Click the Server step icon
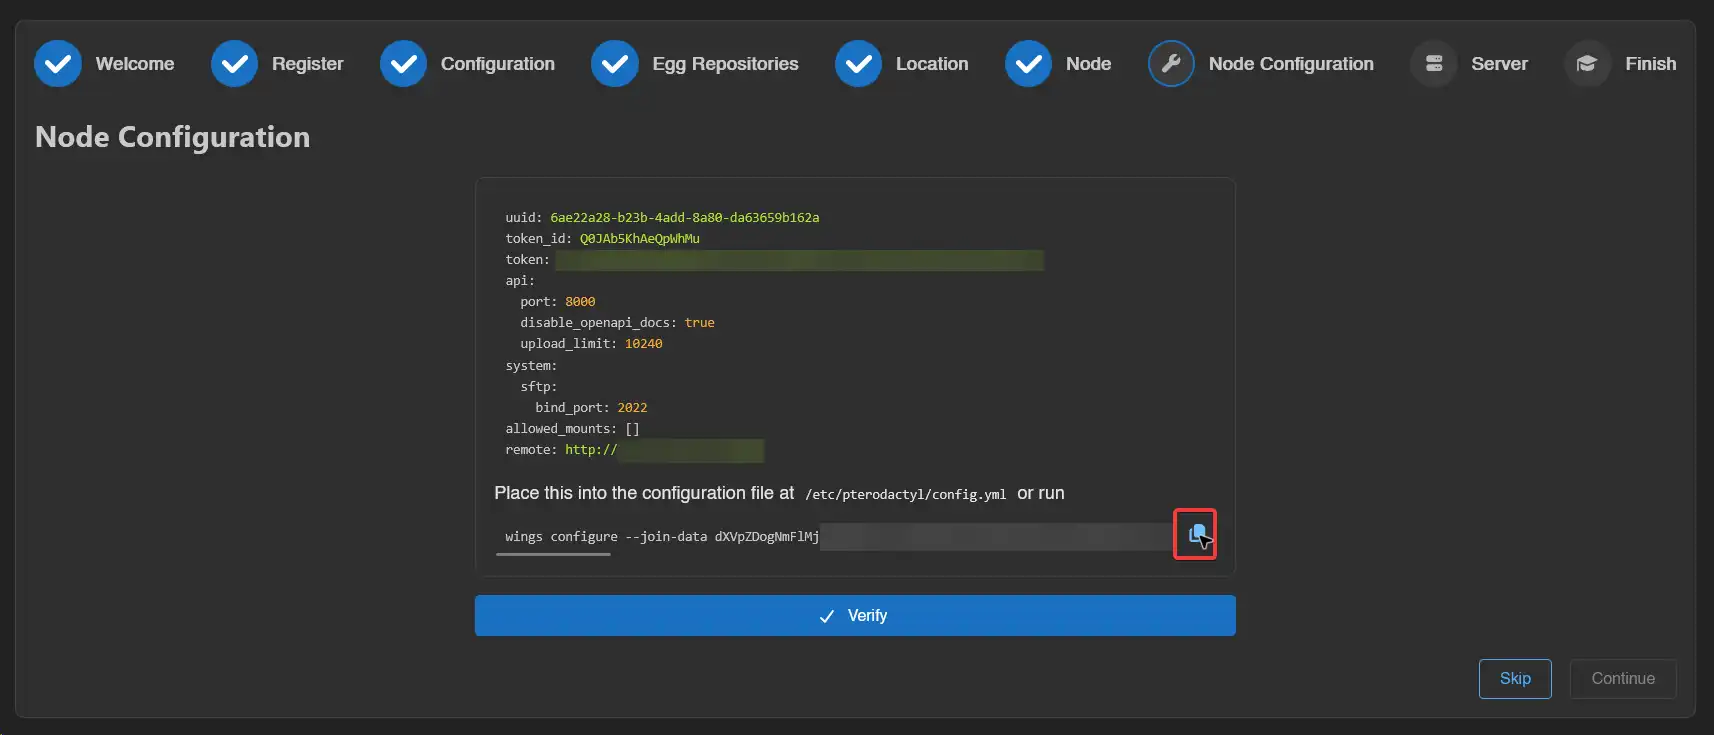 [1433, 64]
